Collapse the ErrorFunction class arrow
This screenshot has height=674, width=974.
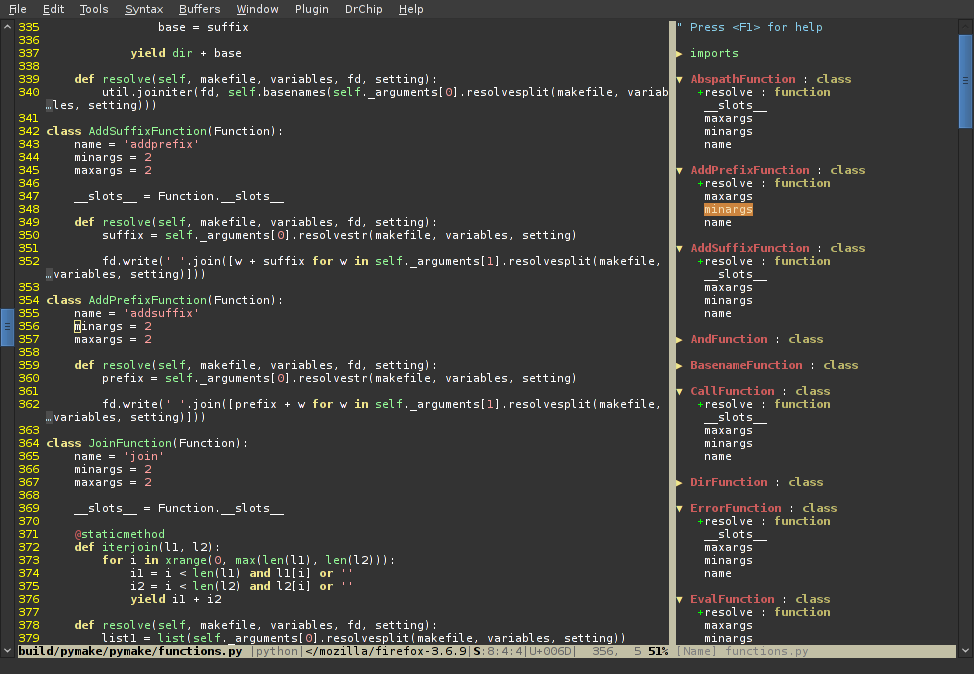[680, 508]
